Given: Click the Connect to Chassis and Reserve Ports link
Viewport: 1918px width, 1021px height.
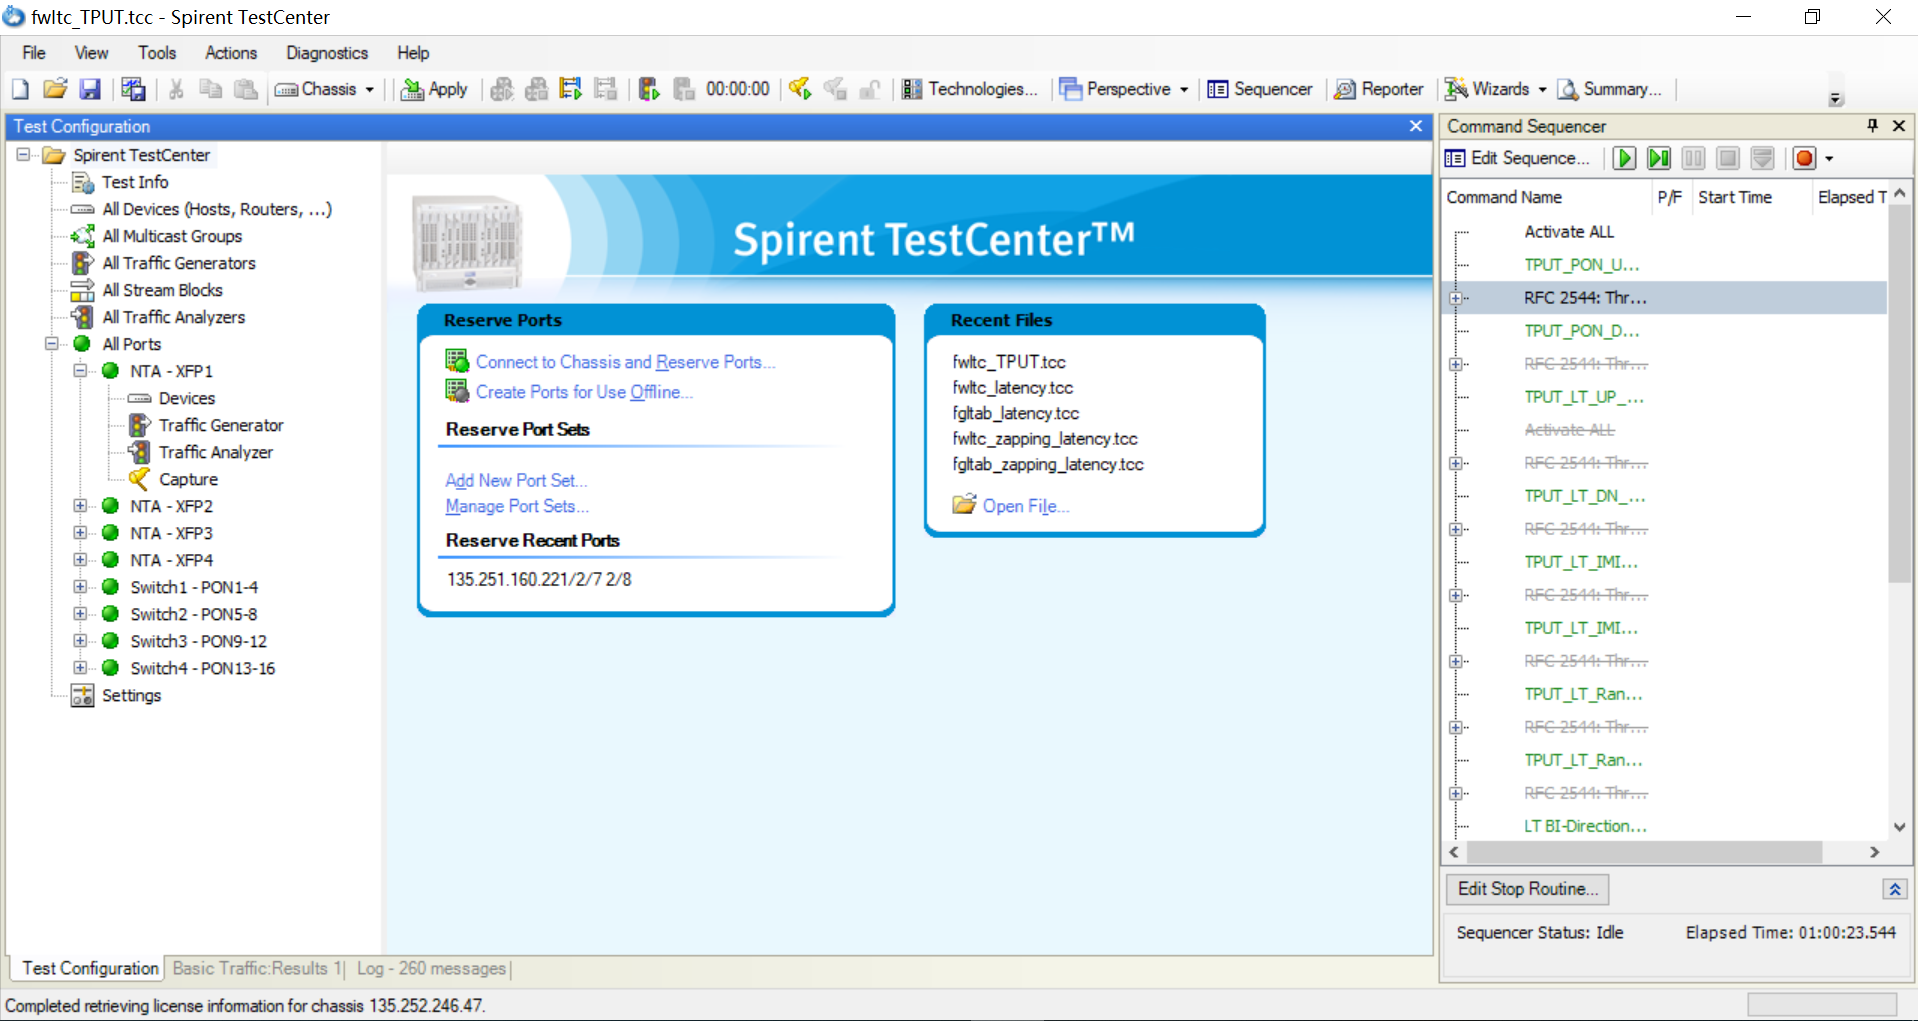Looking at the screenshot, I should tap(625, 361).
